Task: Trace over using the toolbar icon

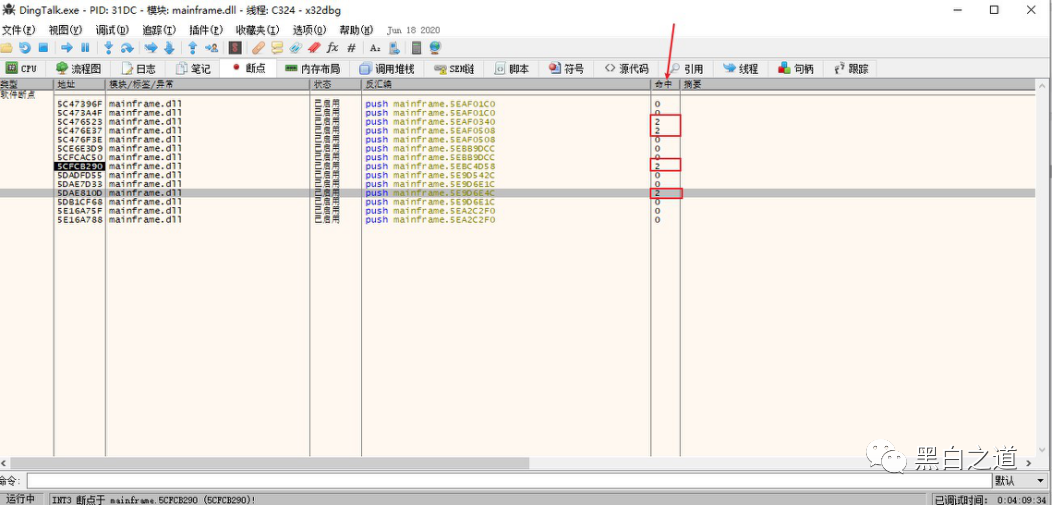Action: [169, 48]
